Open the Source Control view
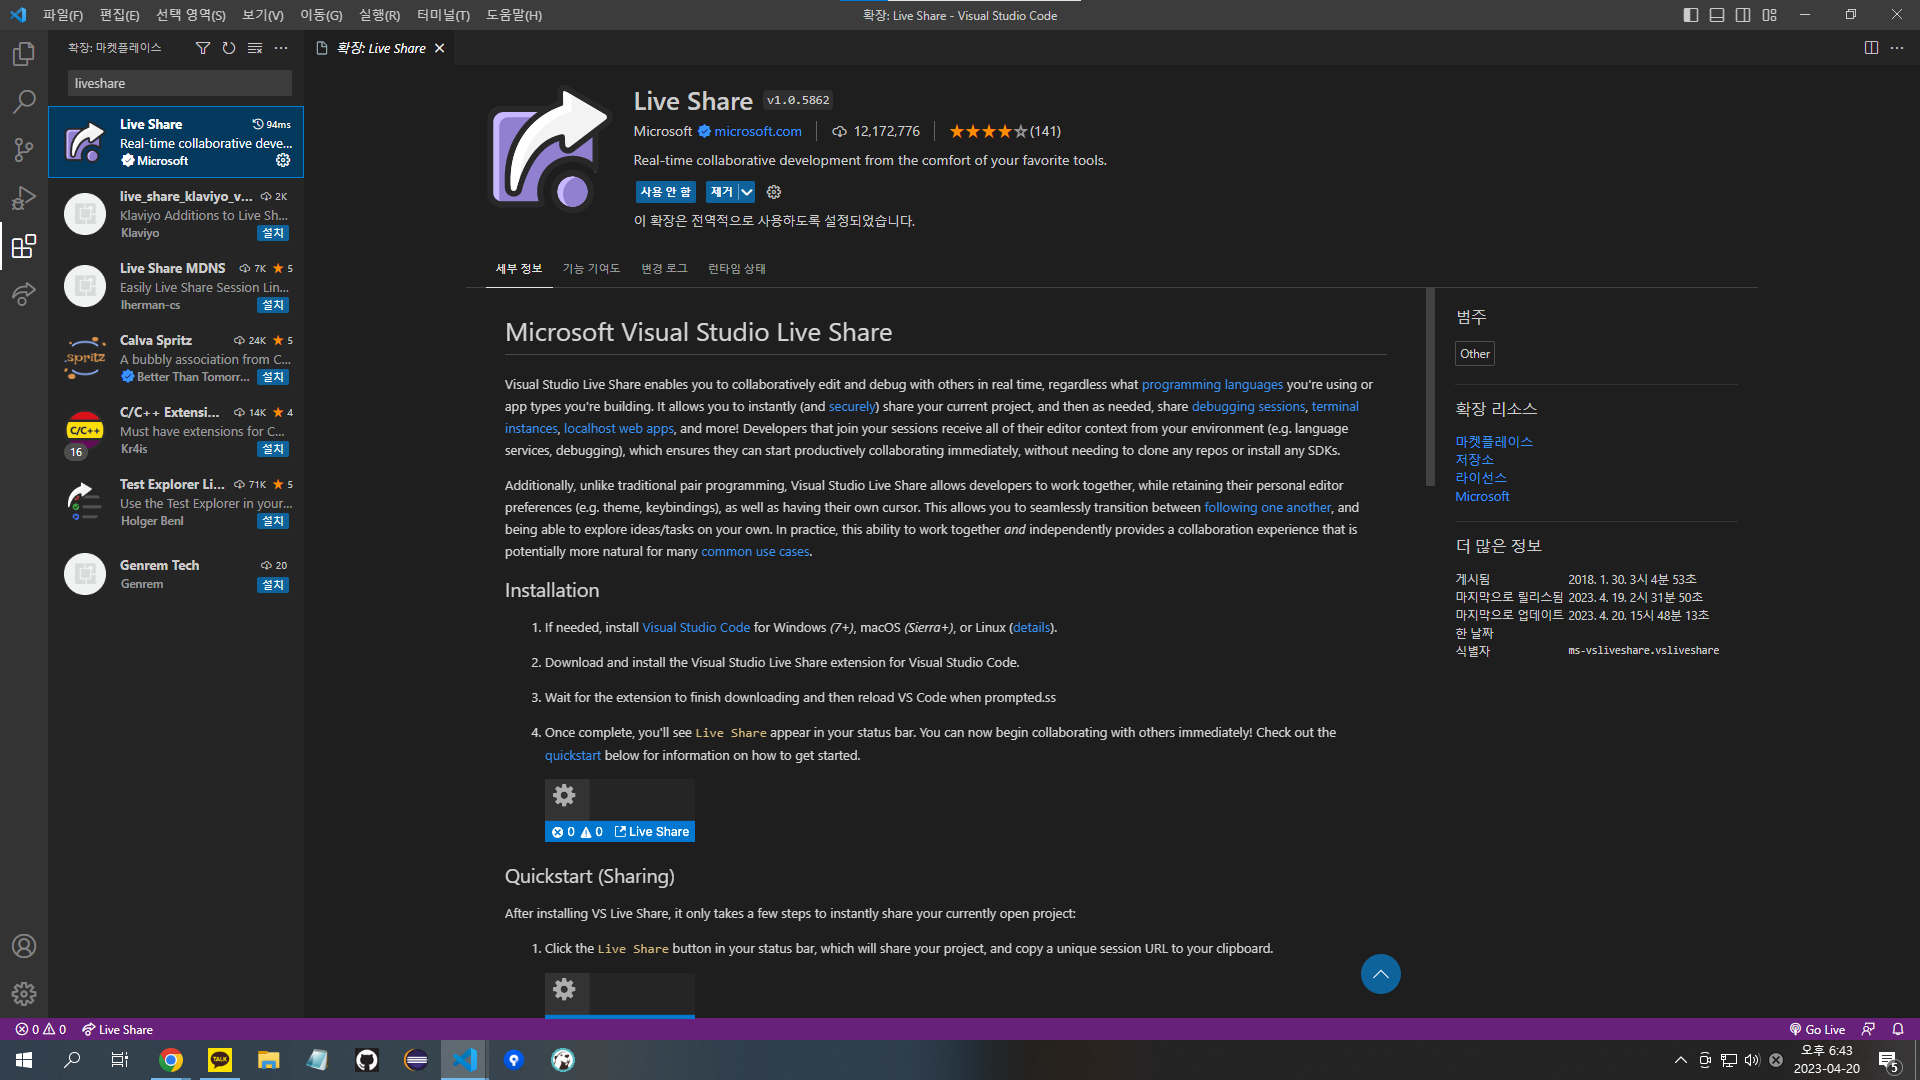The image size is (1920, 1080). coord(23,149)
